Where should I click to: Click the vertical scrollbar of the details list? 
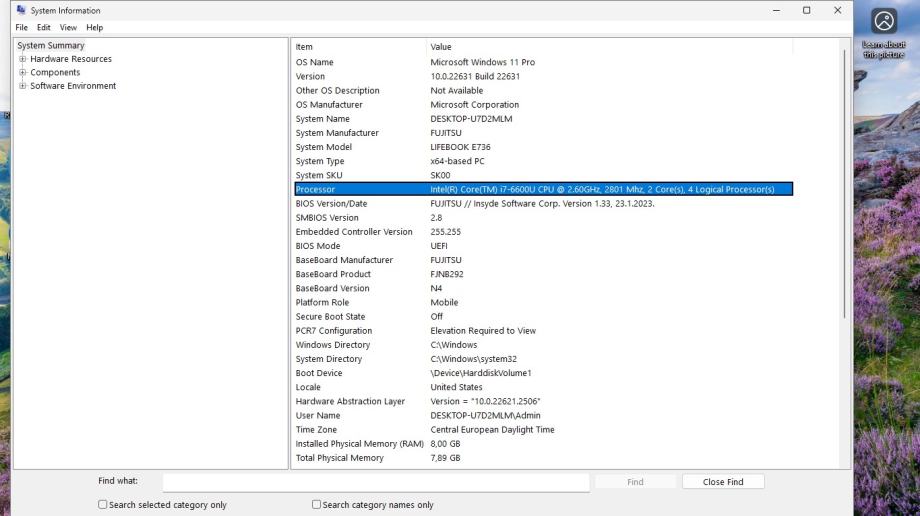pos(844,182)
